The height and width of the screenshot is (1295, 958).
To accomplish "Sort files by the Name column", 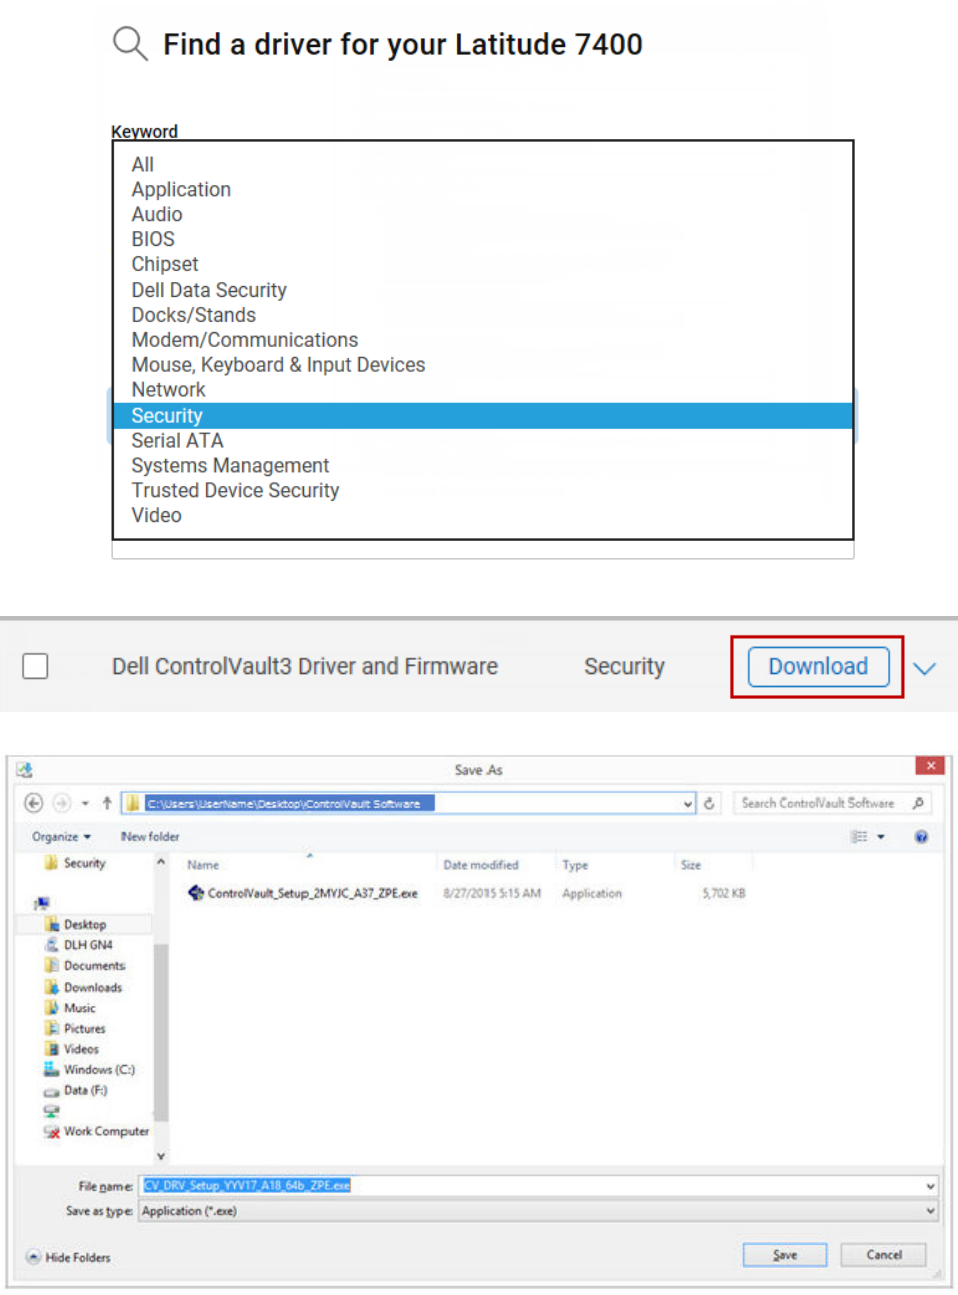I will point(203,865).
